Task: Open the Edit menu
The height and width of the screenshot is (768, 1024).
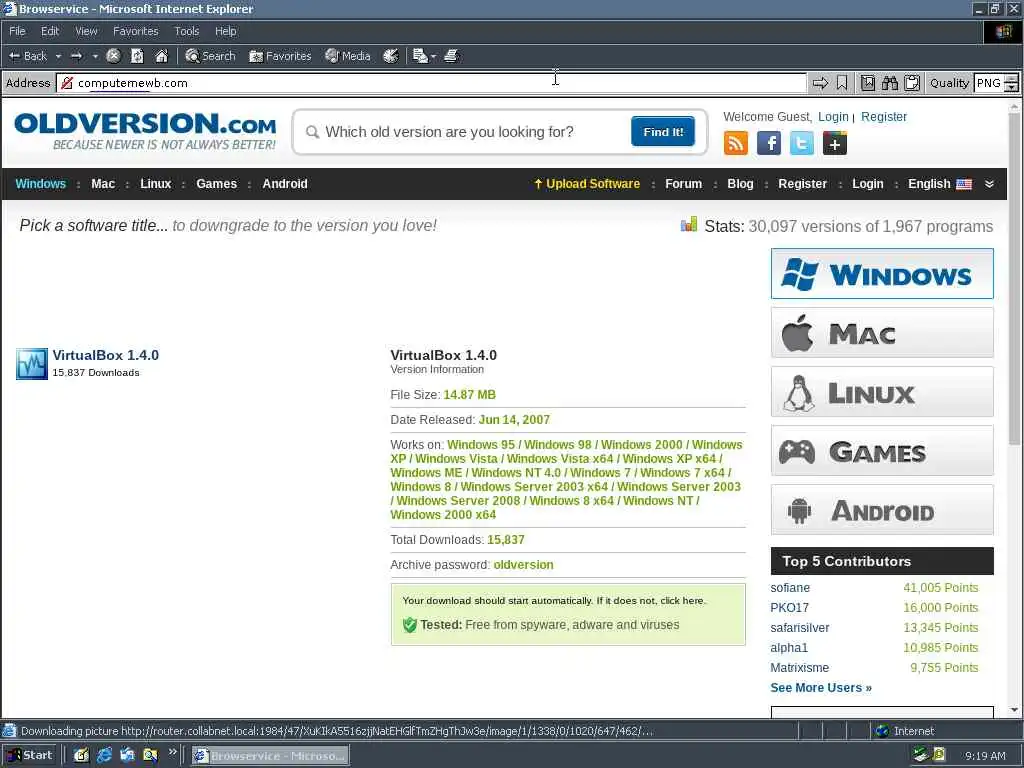Action: (50, 31)
